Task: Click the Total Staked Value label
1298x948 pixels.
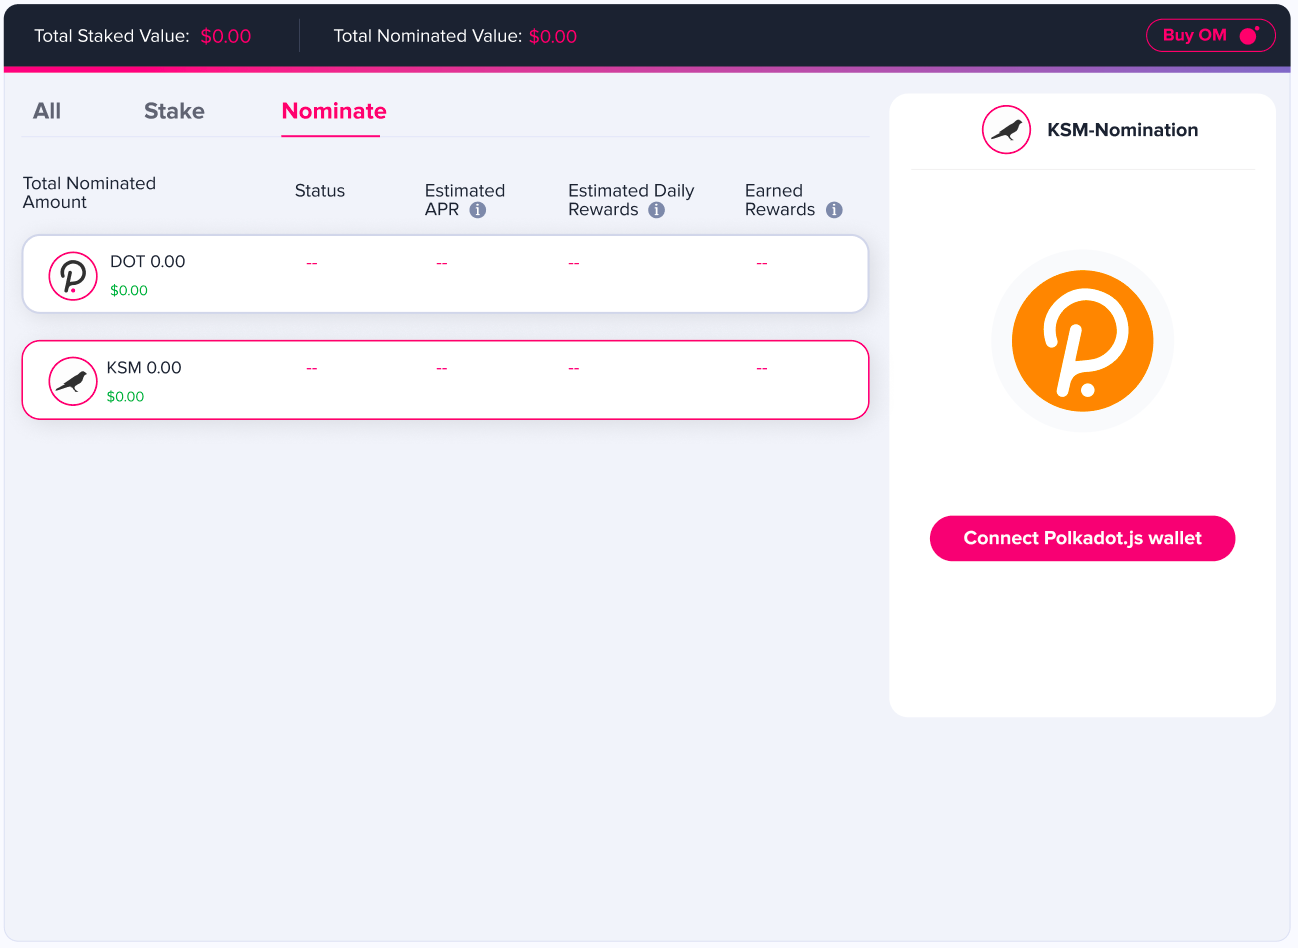Action: (112, 36)
